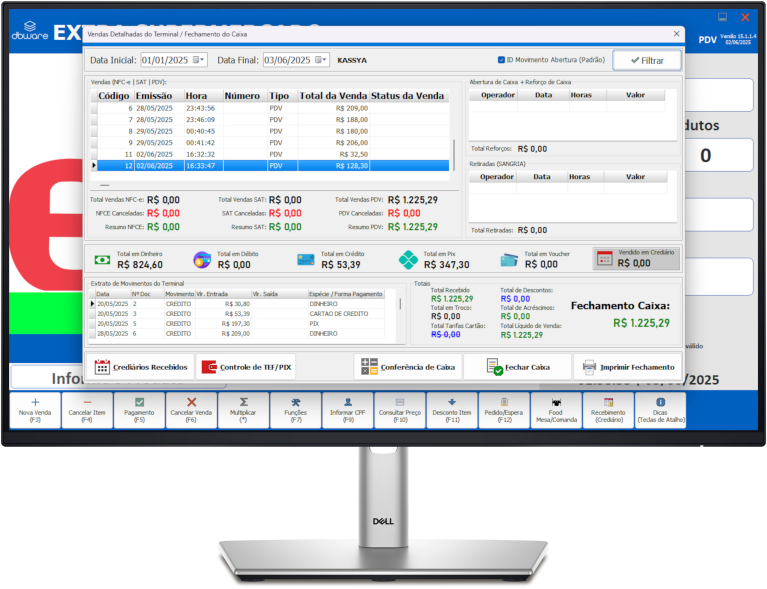
Task: Click Desconto Item (F11) arrow icon
Action: (452, 402)
